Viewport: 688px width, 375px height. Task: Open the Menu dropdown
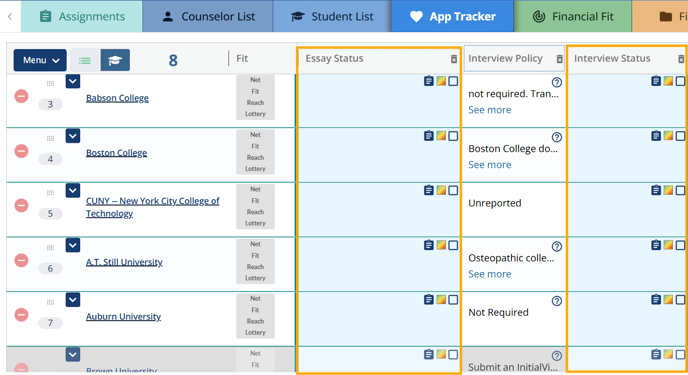coord(40,60)
